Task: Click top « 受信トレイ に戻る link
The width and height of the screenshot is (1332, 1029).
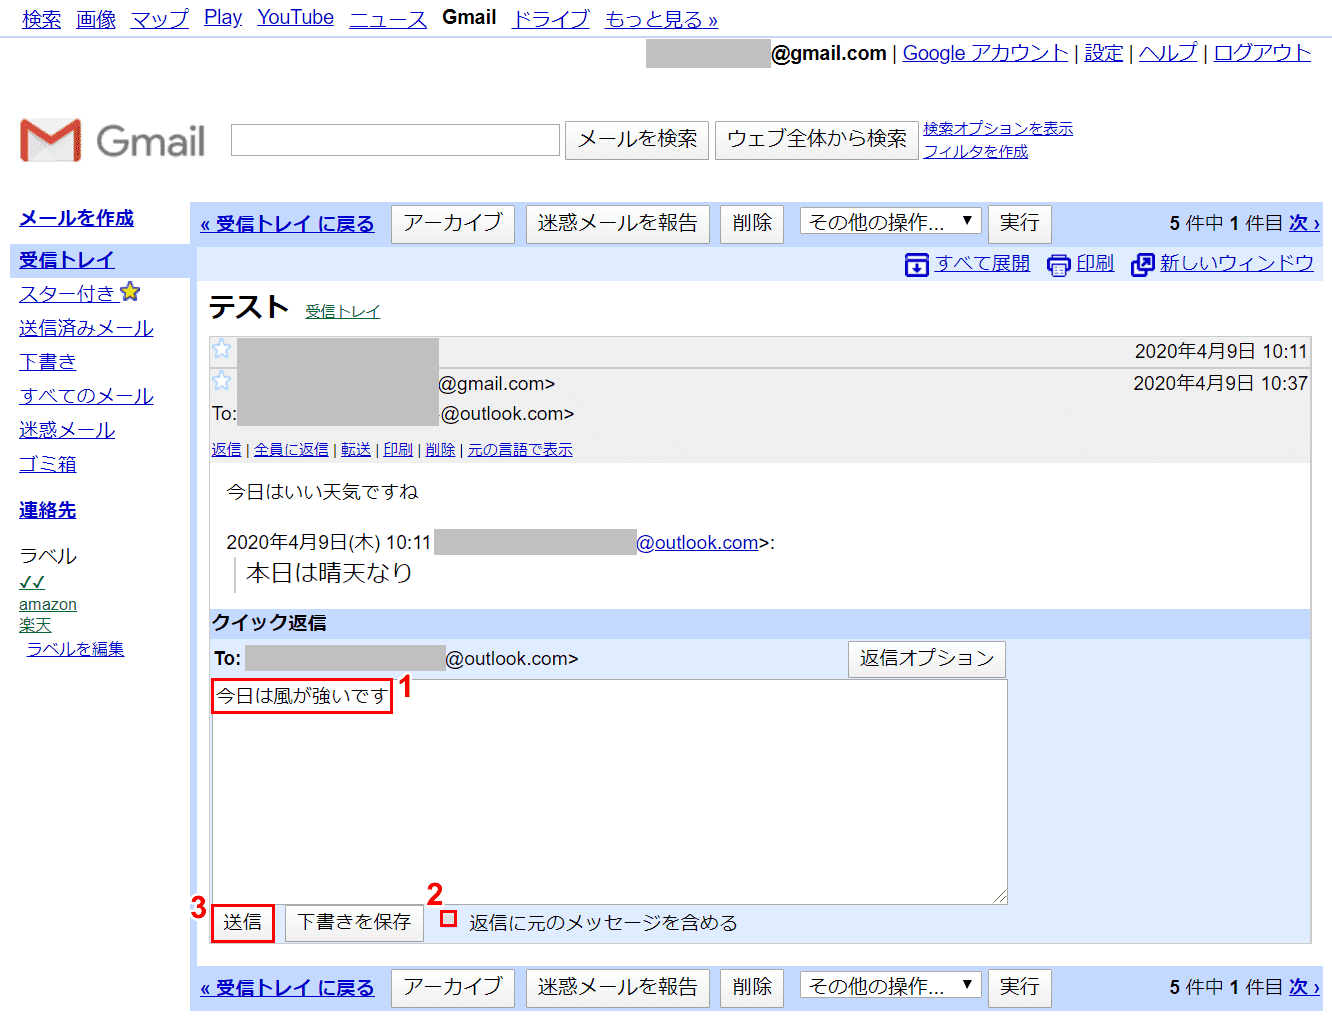Action: point(287,224)
